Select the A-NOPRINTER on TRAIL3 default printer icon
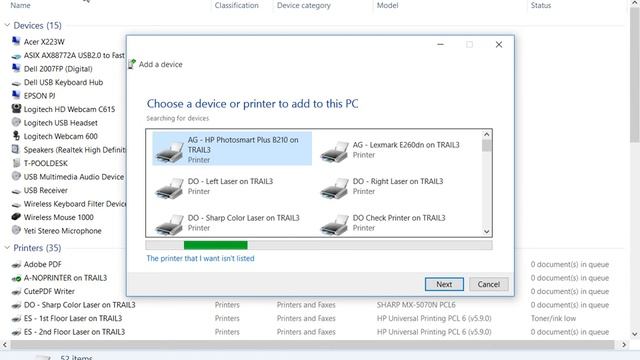 click(x=16, y=278)
